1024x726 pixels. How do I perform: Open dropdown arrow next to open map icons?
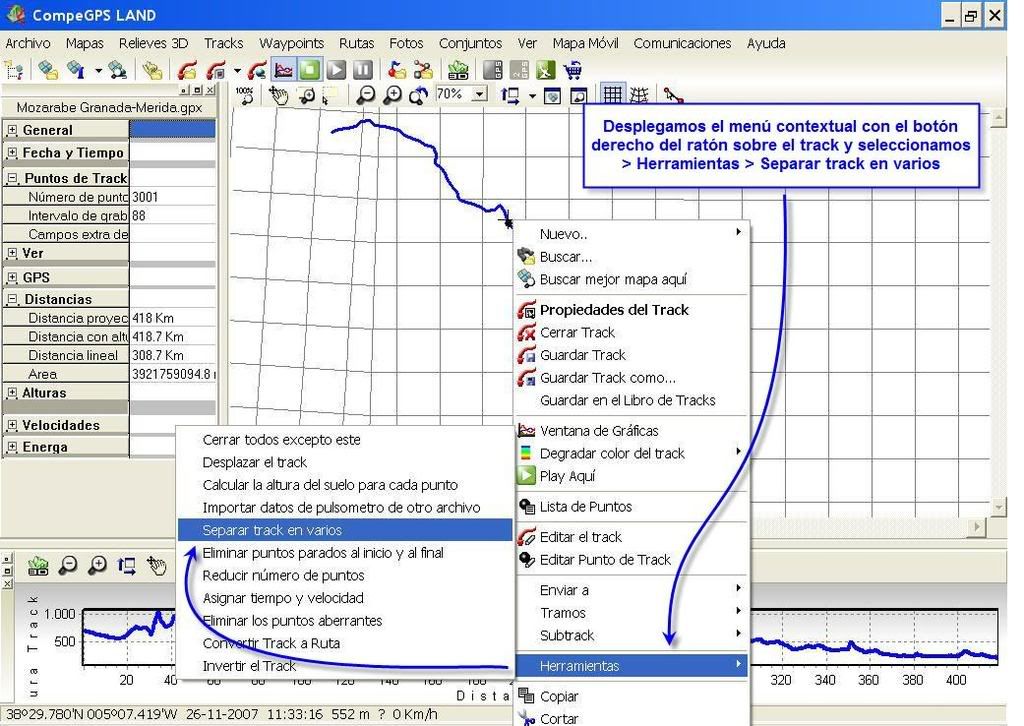point(98,70)
